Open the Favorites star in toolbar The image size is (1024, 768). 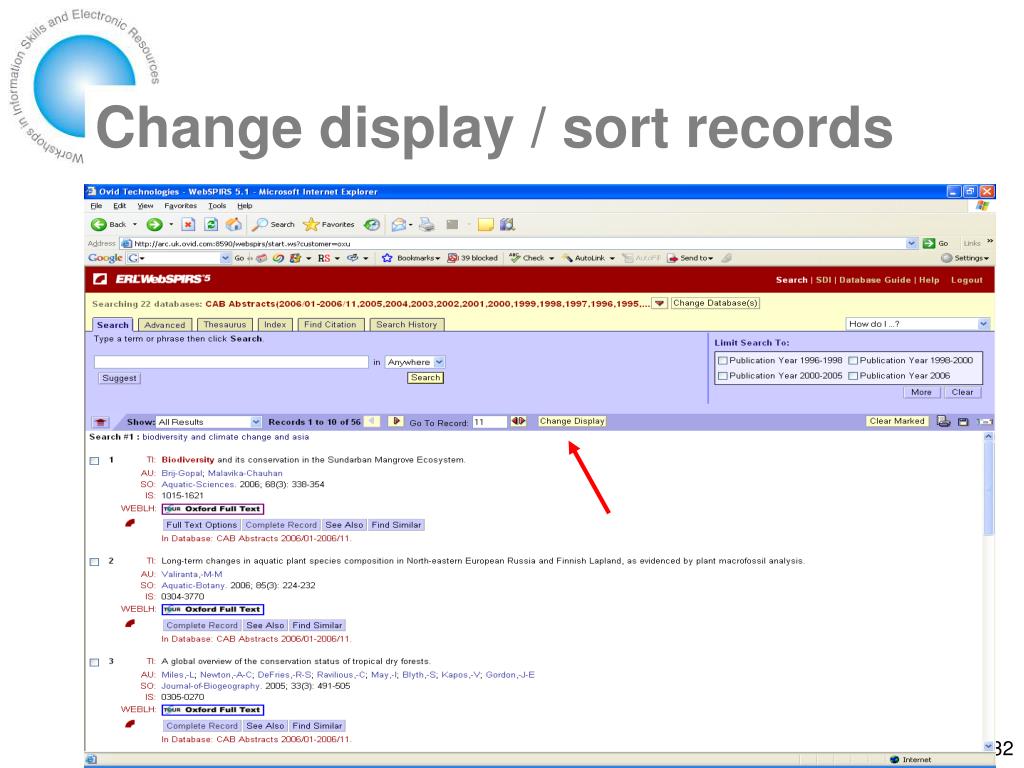pyautogui.click(x=311, y=224)
